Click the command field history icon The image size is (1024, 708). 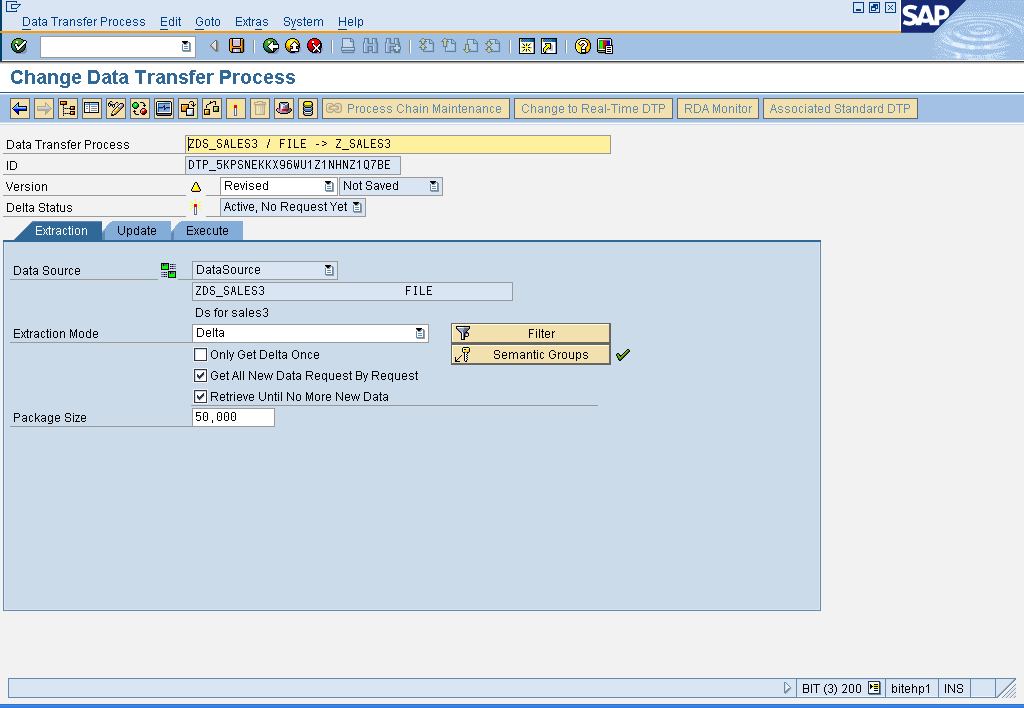(186, 46)
